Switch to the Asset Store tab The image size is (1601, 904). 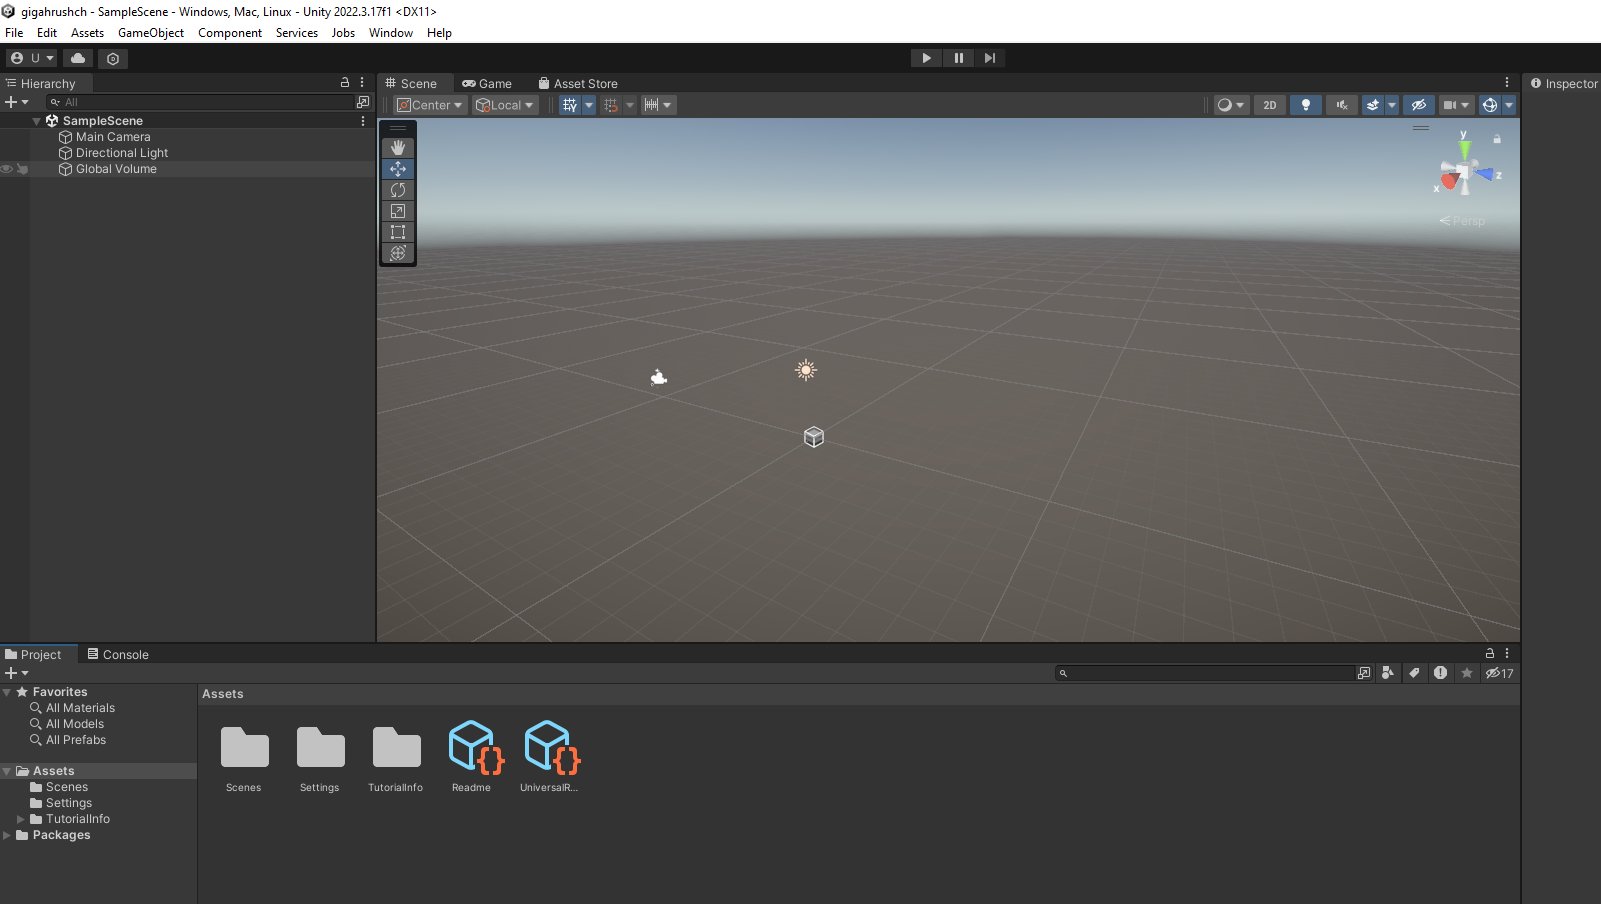coord(578,84)
